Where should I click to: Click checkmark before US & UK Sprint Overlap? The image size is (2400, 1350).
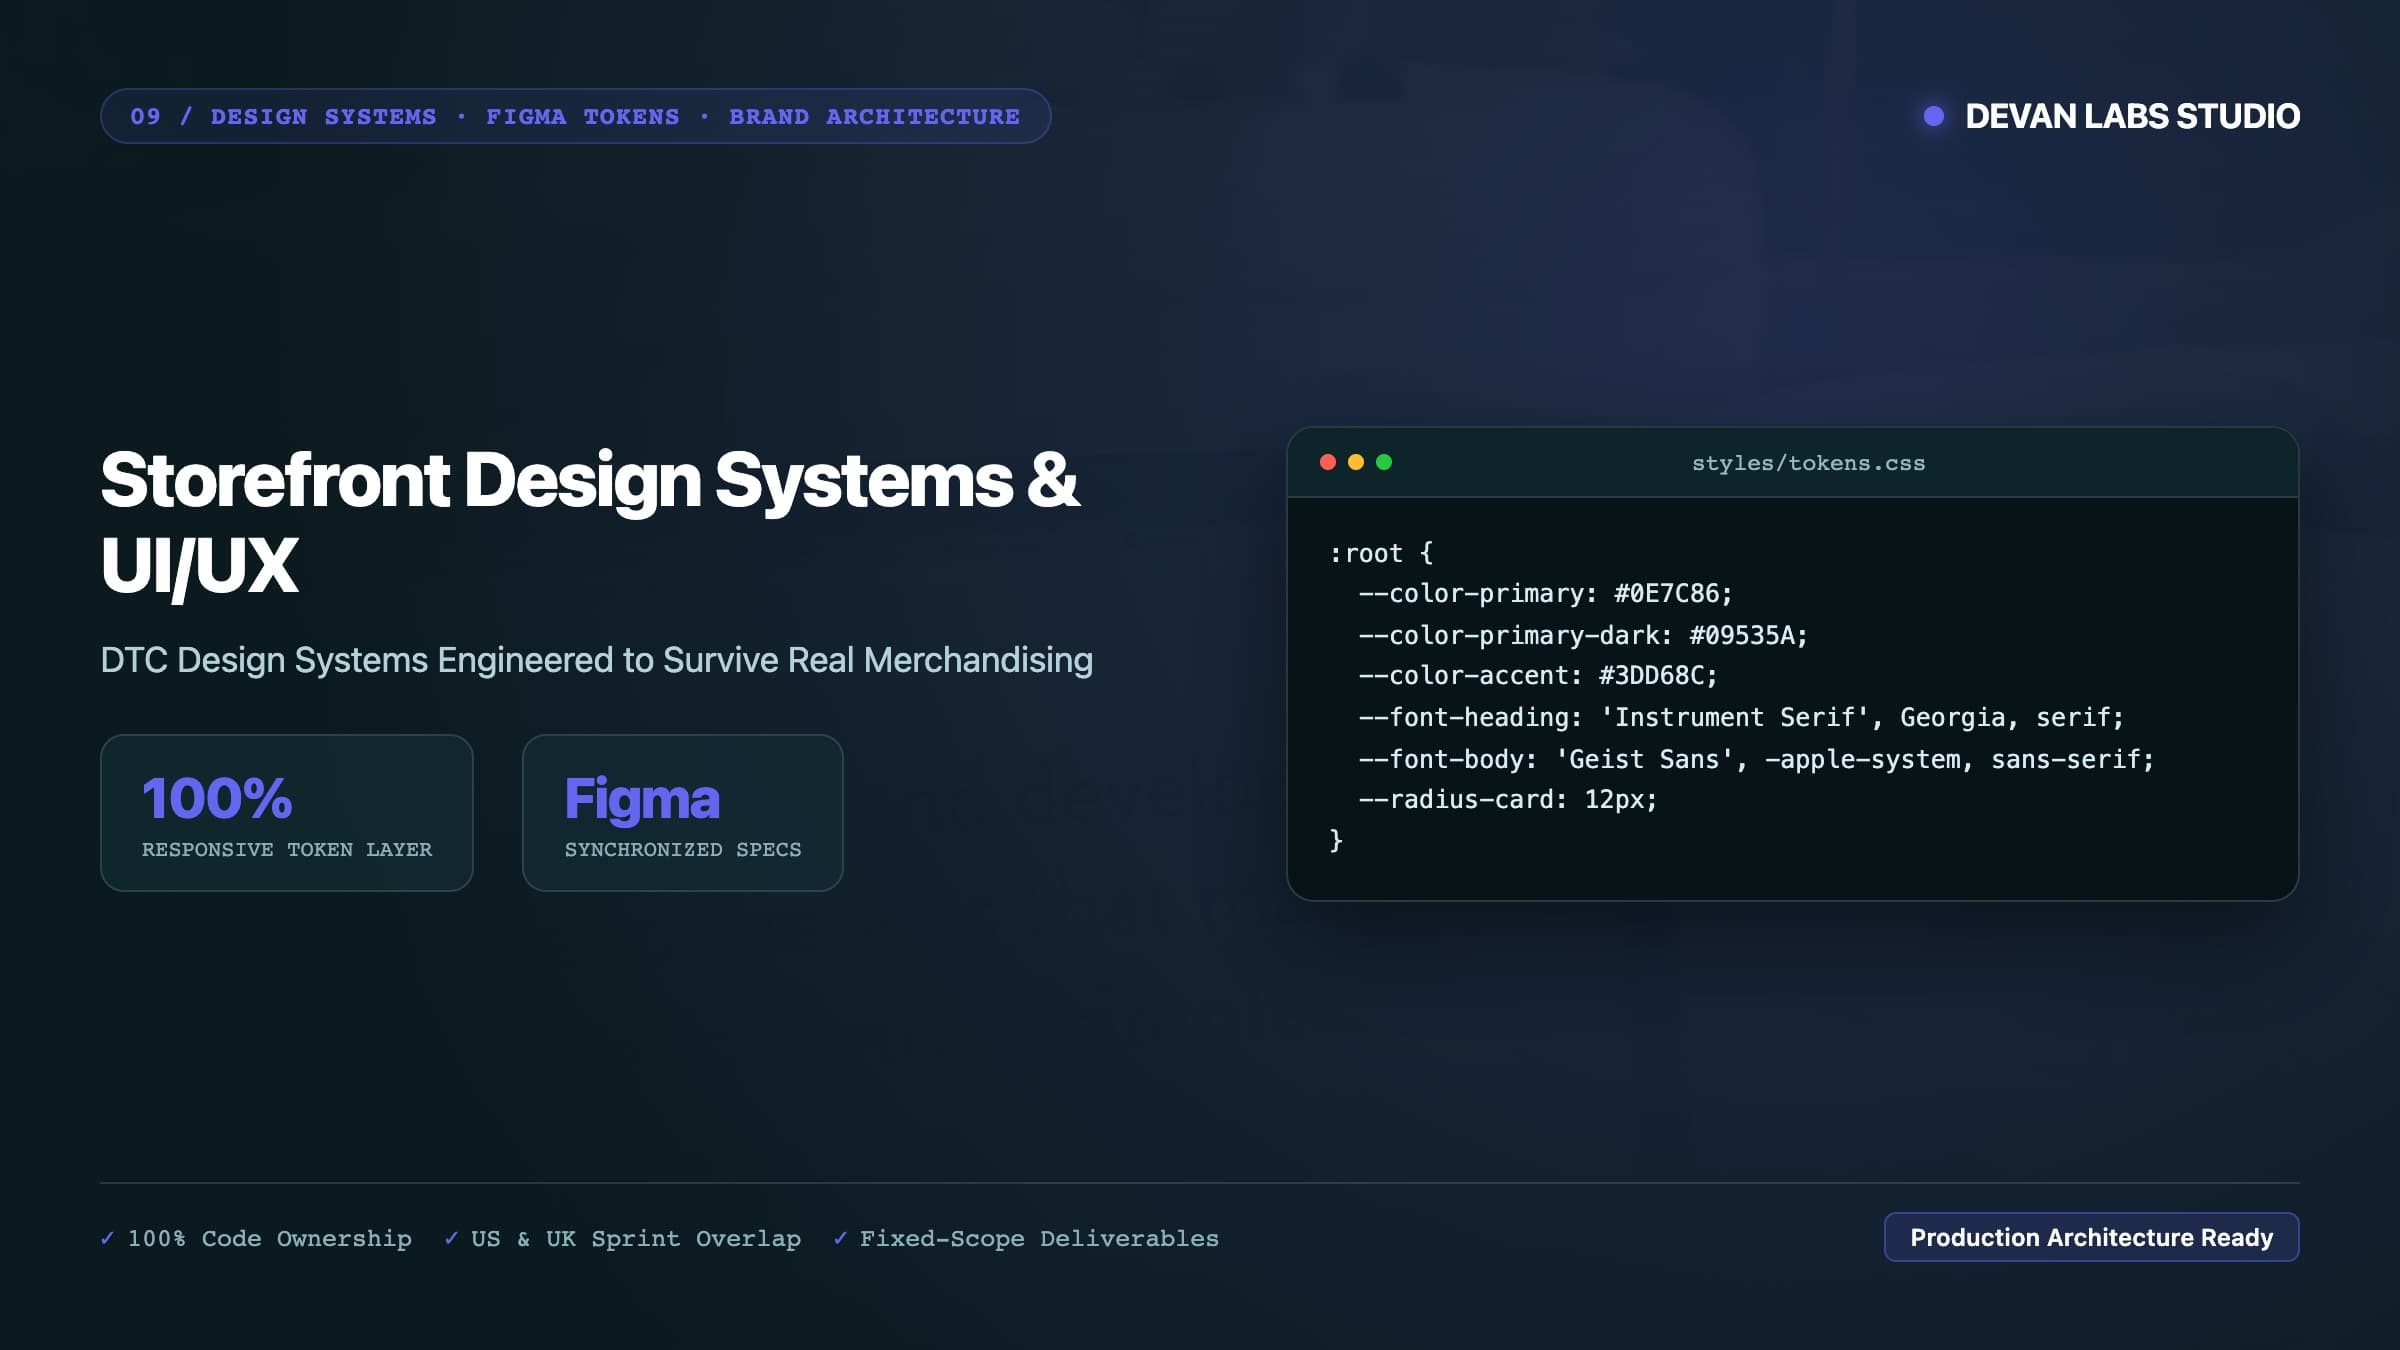pyautogui.click(x=452, y=1238)
